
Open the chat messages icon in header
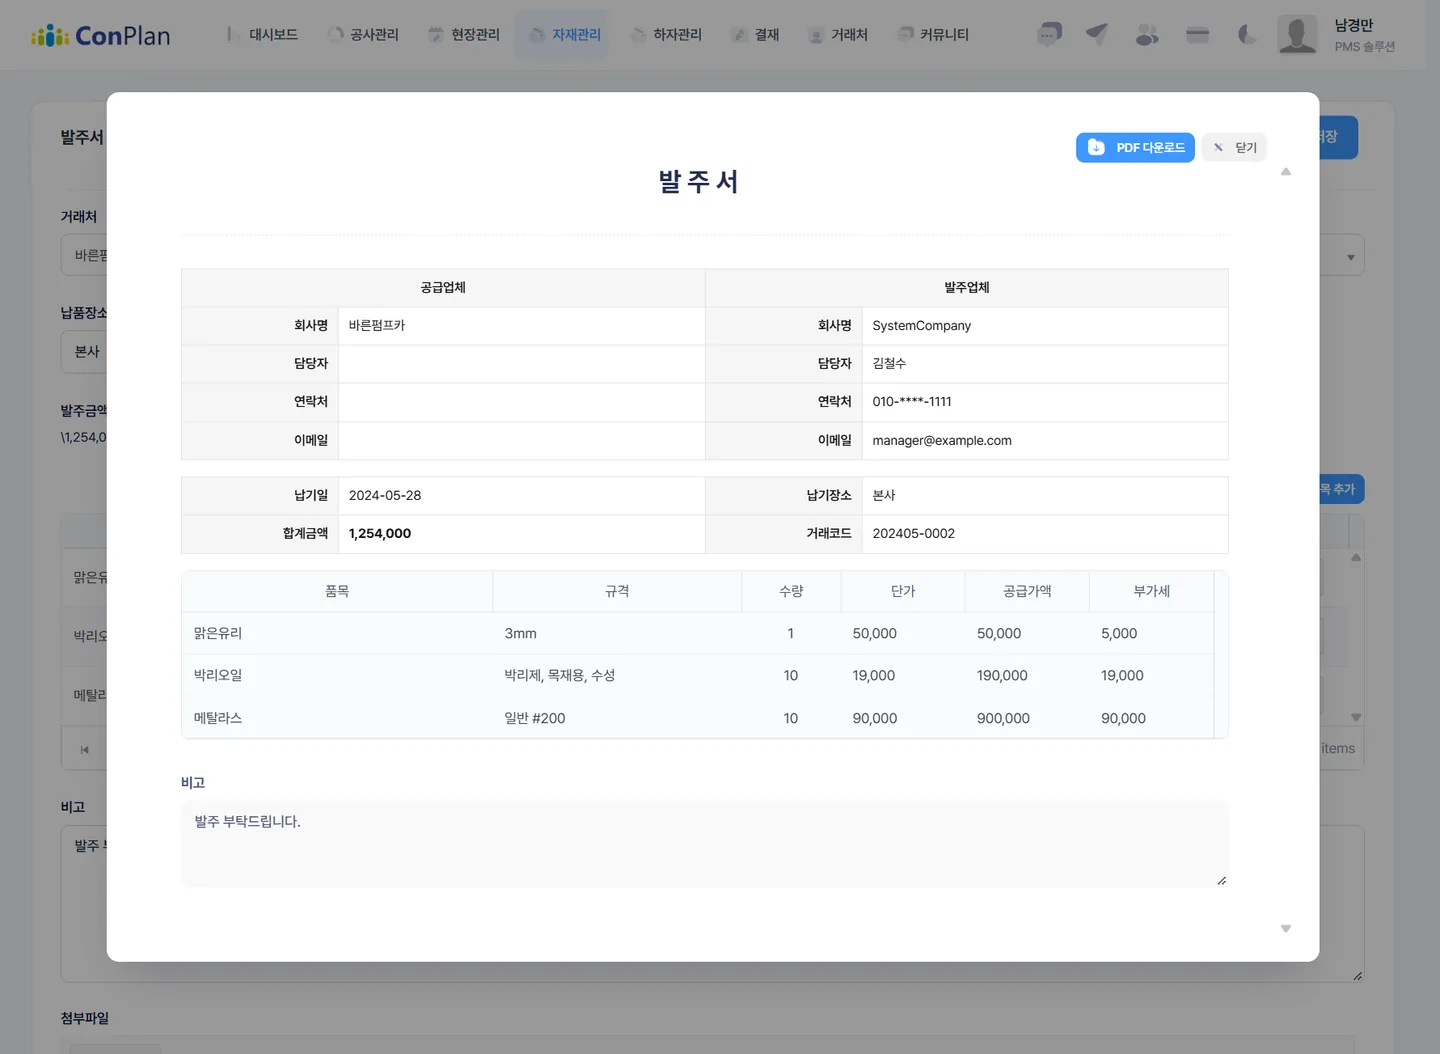(1049, 35)
